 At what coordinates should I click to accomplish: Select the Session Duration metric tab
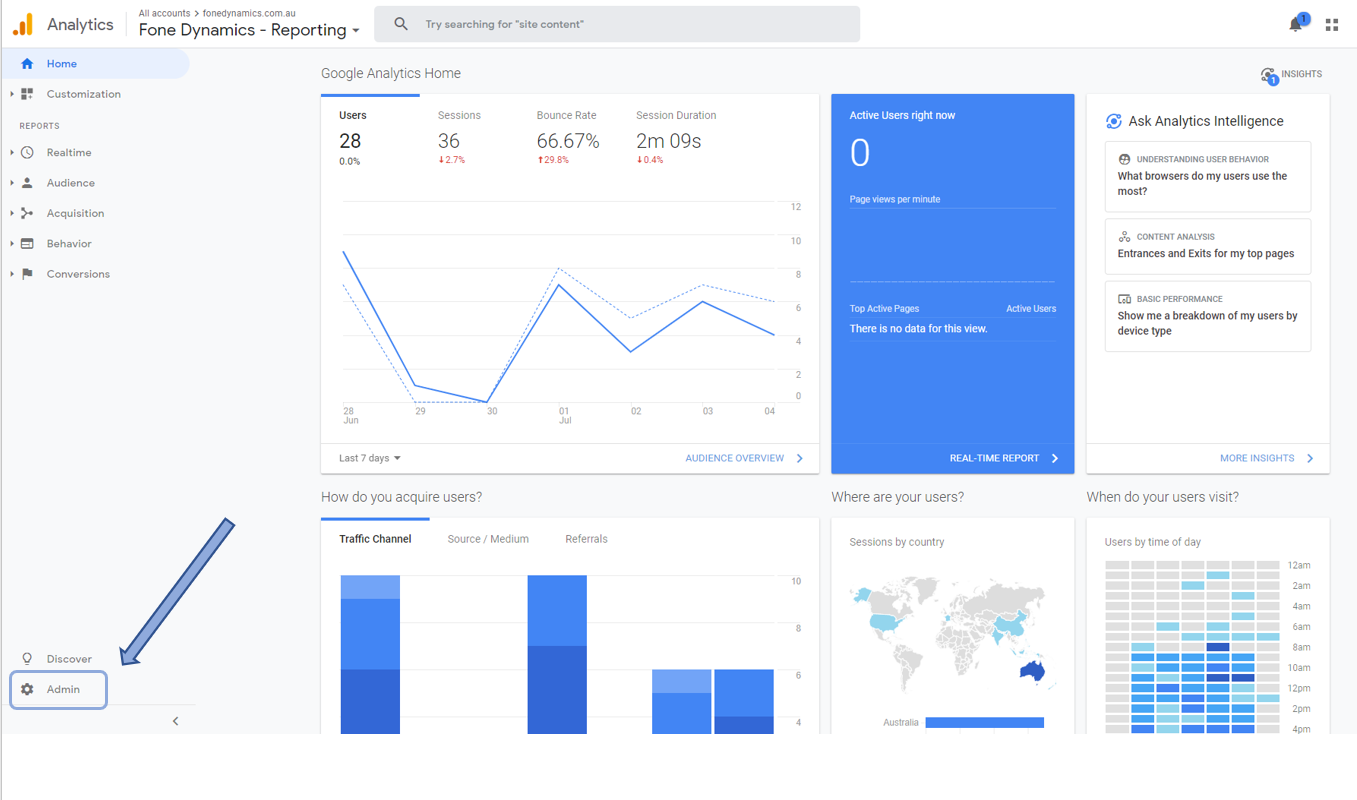pos(676,138)
